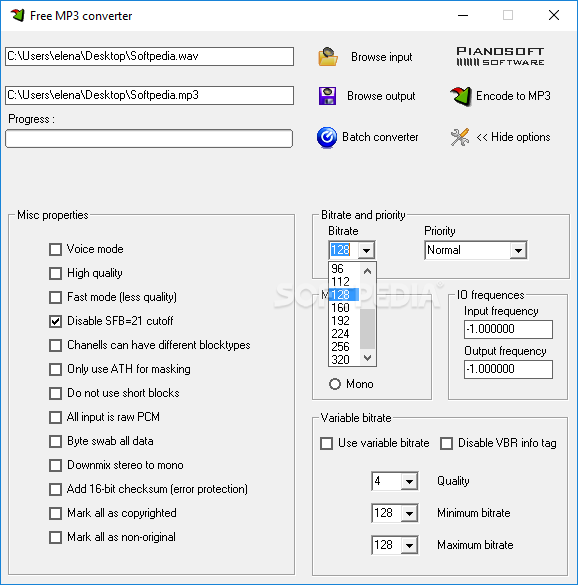Tick Do not use short blocks
The image size is (578, 585).
(x=55, y=393)
